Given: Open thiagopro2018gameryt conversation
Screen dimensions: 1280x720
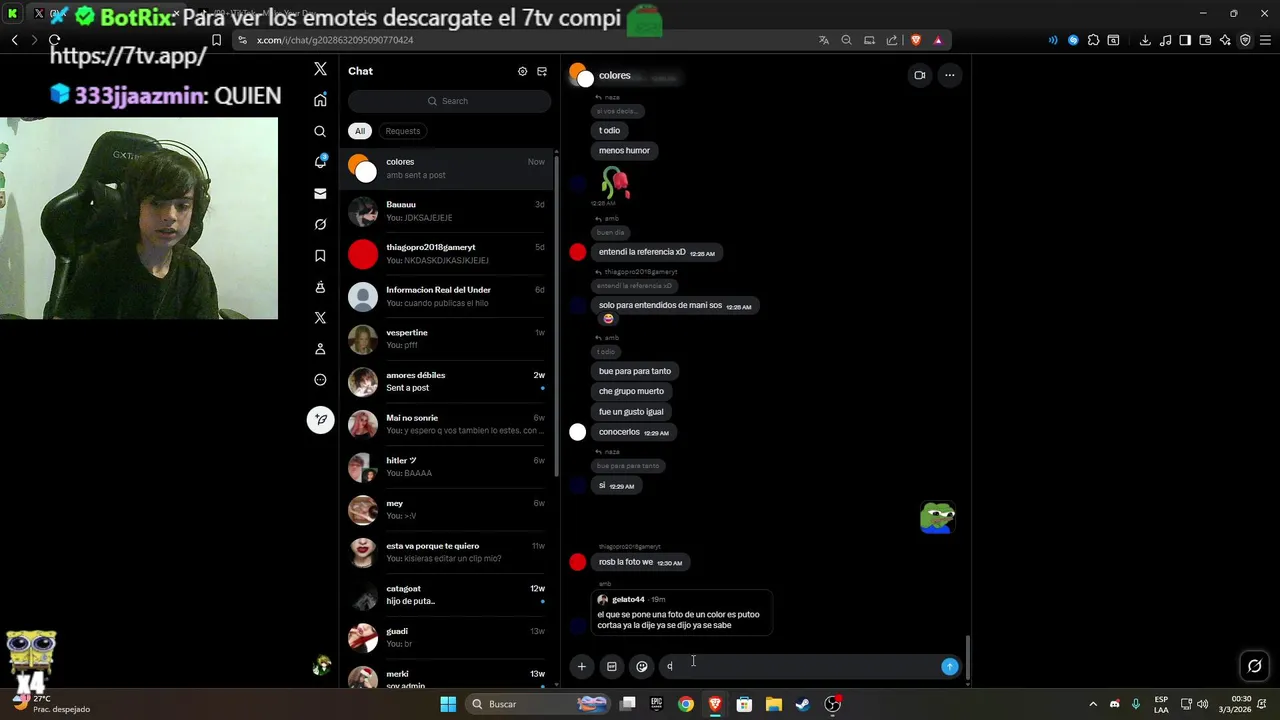Looking at the screenshot, I should tap(447, 254).
